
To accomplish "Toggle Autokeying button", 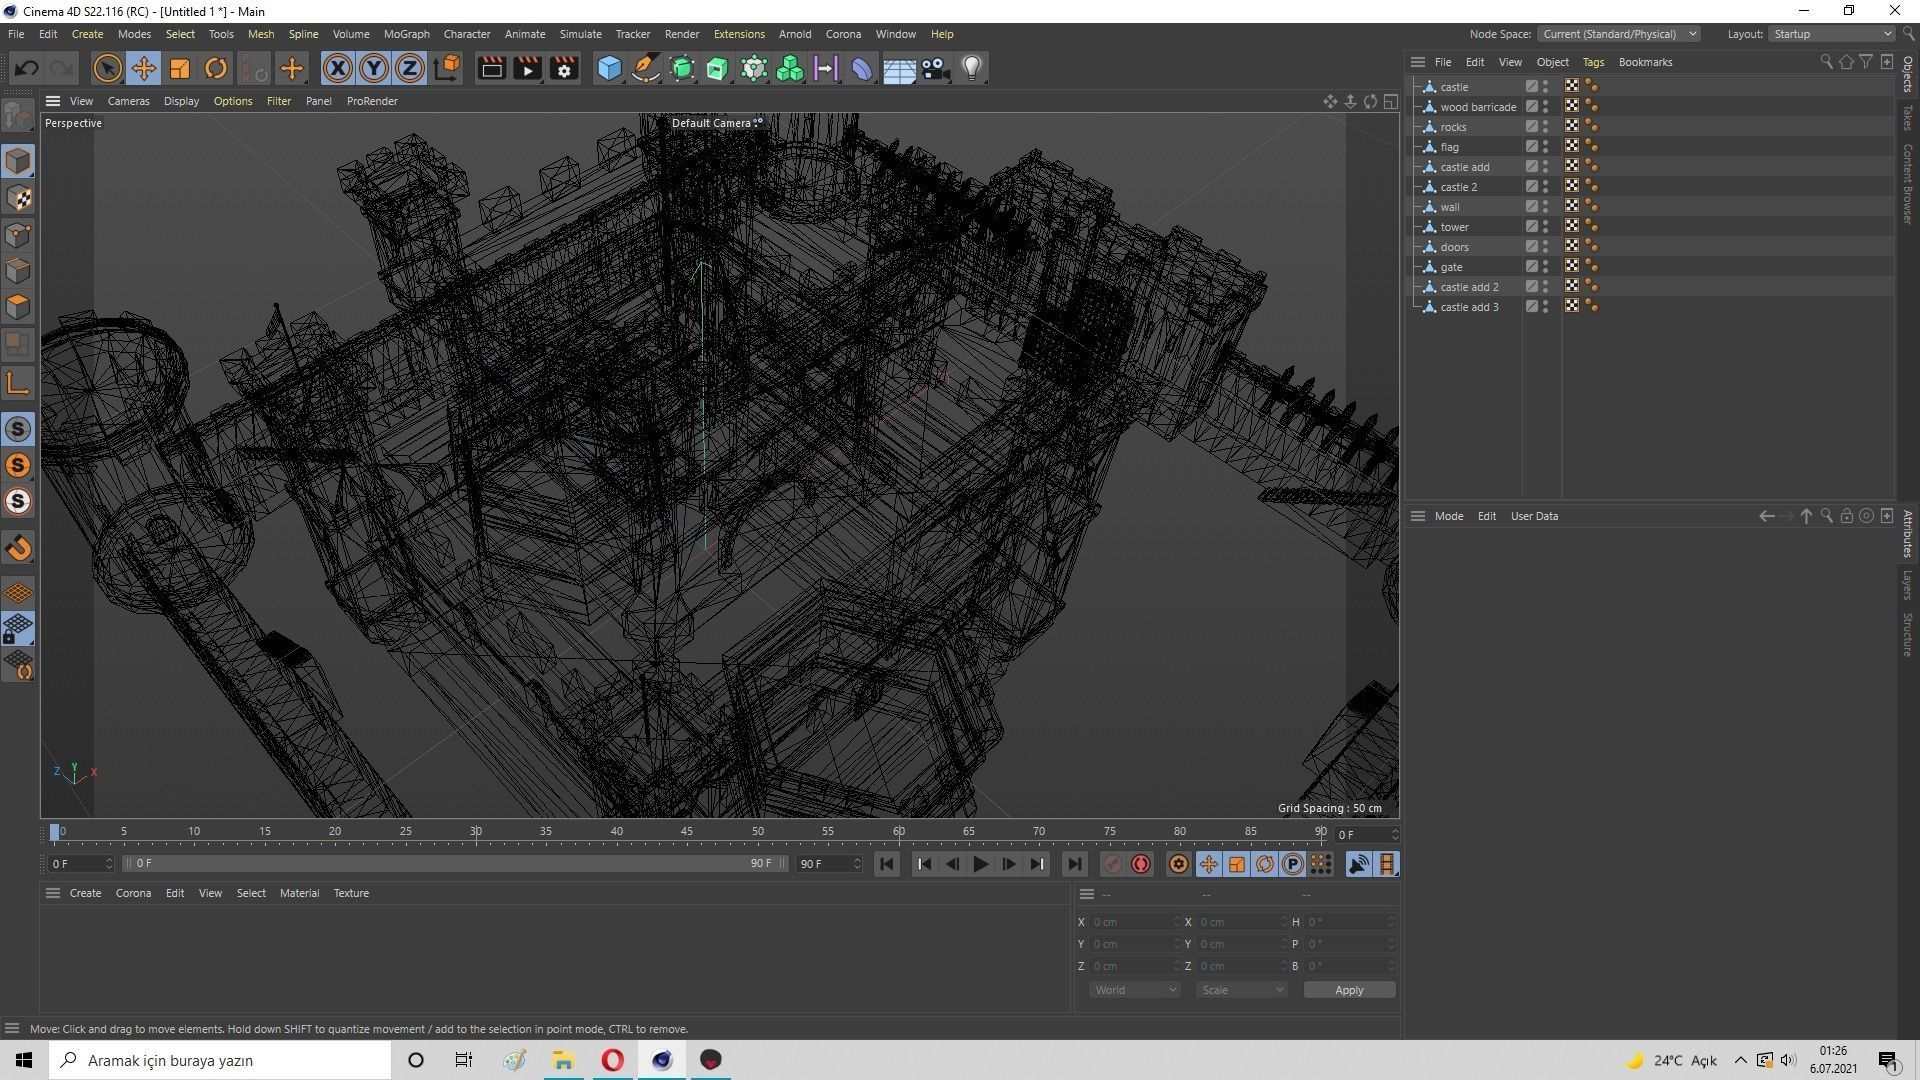I will (1141, 864).
